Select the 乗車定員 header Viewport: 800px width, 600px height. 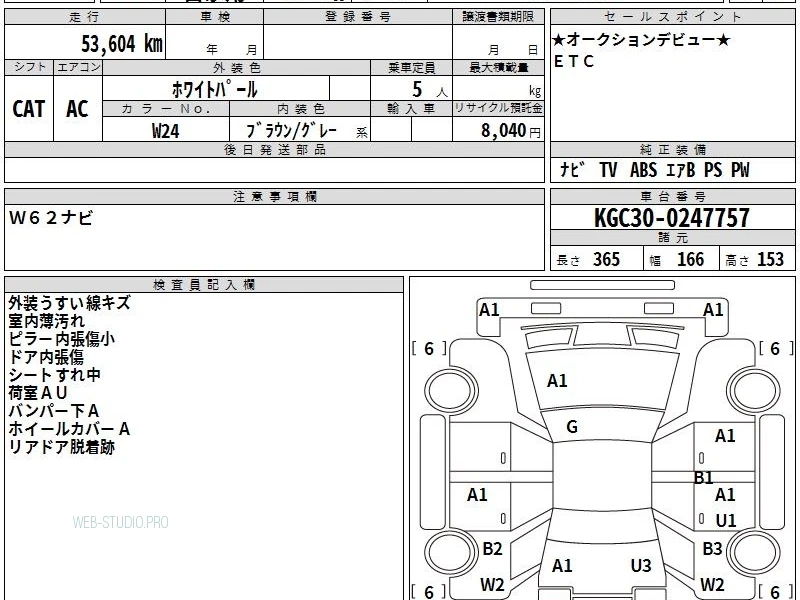[x=411, y=68]
